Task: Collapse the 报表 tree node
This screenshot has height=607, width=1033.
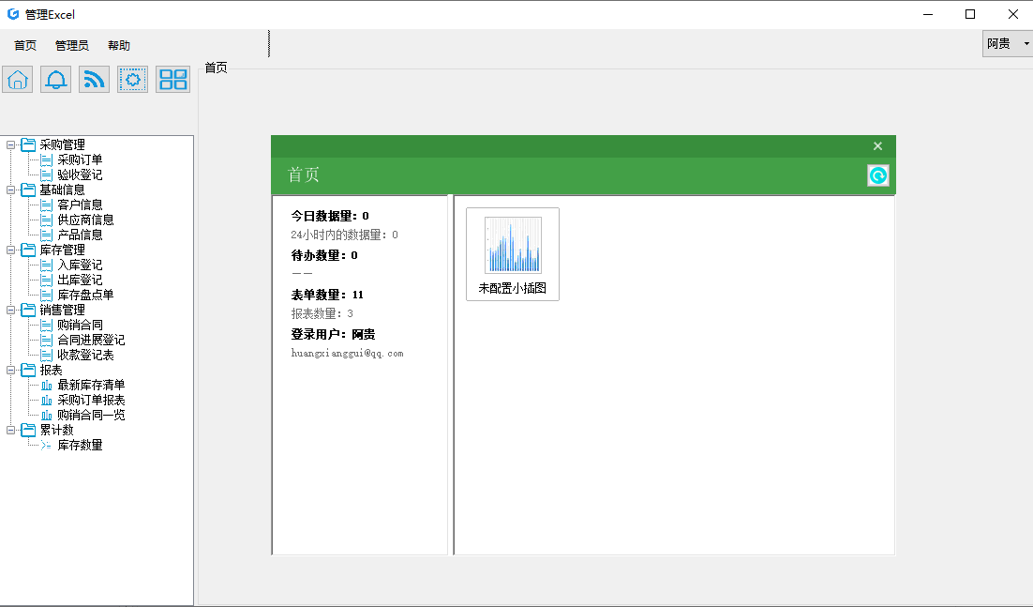Action: point(11,370)
